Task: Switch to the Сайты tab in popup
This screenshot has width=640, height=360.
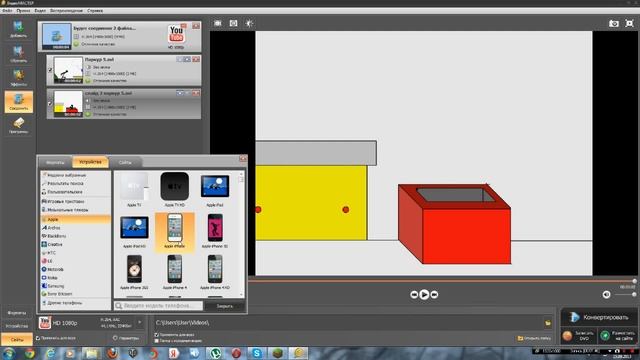Action: [x=125, y=162]
